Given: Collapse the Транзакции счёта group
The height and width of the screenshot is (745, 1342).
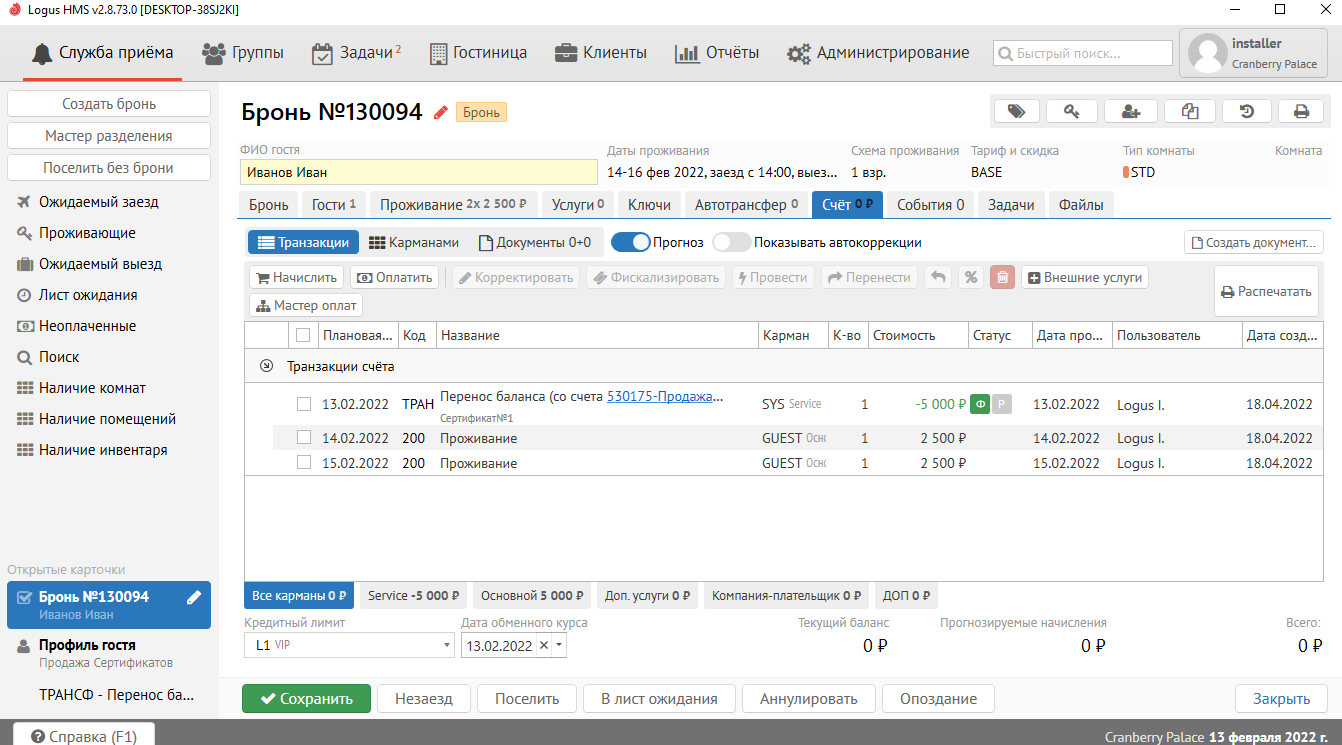Looking at the screenshot, I should 266,366.
